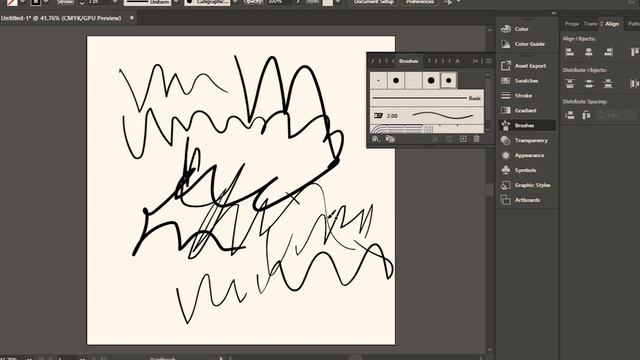Open the Artboards panel
640x360 pixels.
click(x=527, y=200)
